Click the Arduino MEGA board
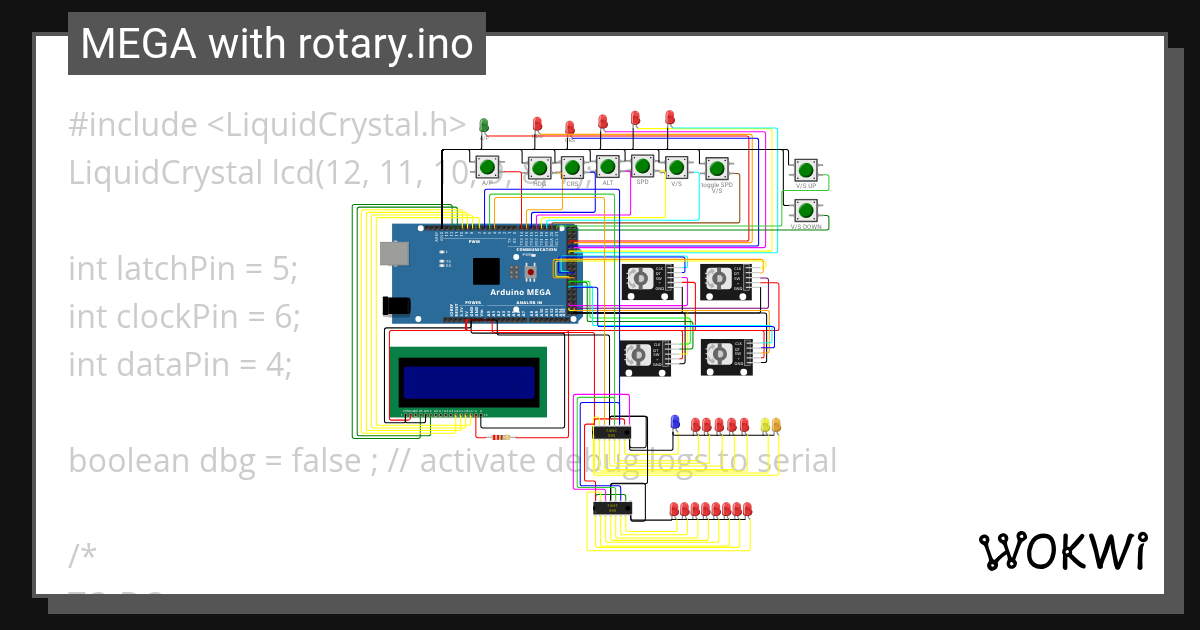The image size is (1200, 630). (480, 275)
